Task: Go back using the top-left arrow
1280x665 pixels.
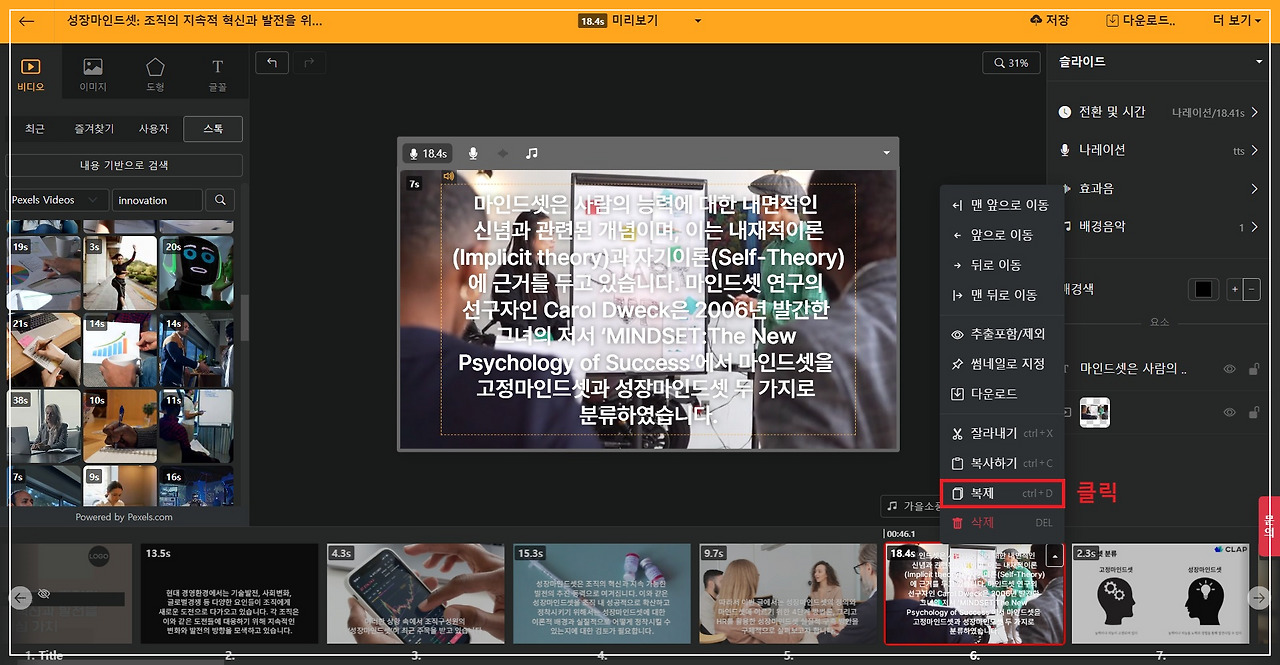Action: tap(27, 20)
